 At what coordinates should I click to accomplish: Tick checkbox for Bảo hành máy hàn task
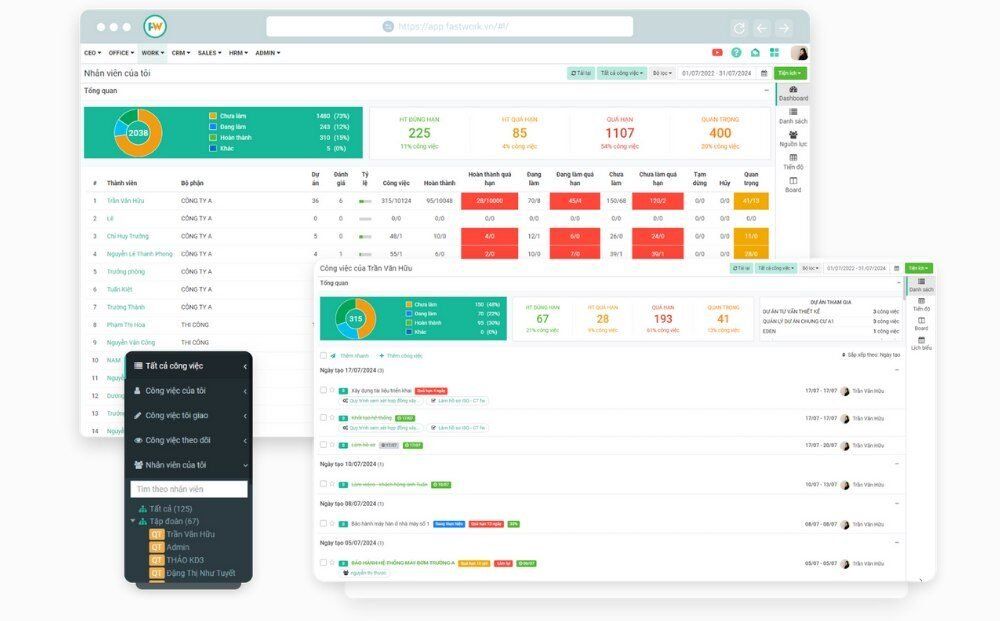click(323, 523)
